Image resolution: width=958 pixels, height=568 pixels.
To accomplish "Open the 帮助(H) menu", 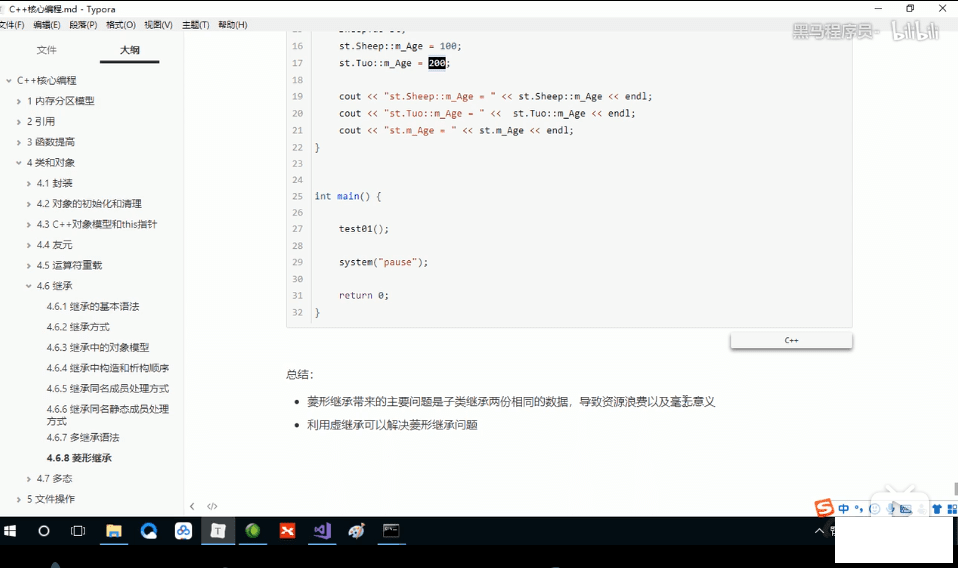I will coord(233,24).
